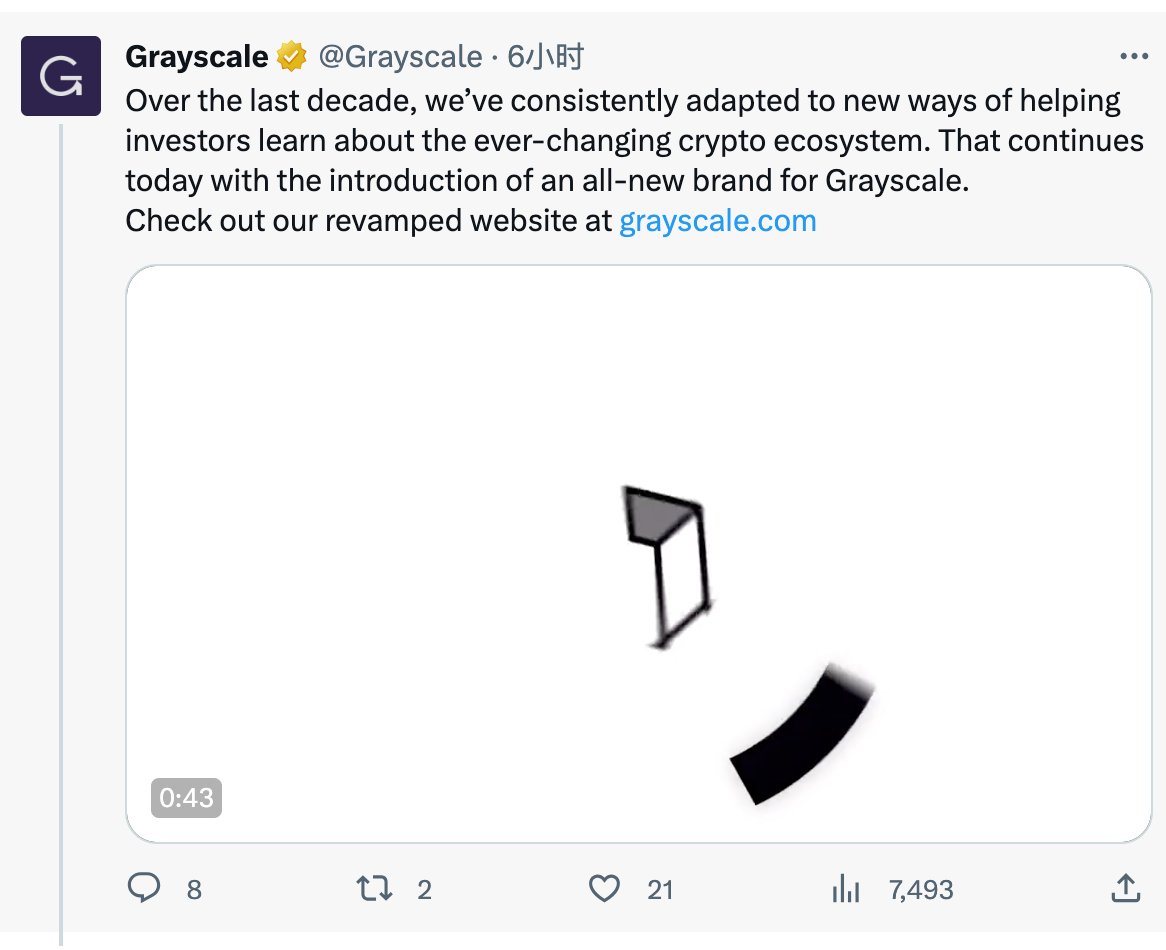The width and height of the screenshot is (1166, 950).
Task: Open the tweet's 6小时 timestamp
Action: 545,57
